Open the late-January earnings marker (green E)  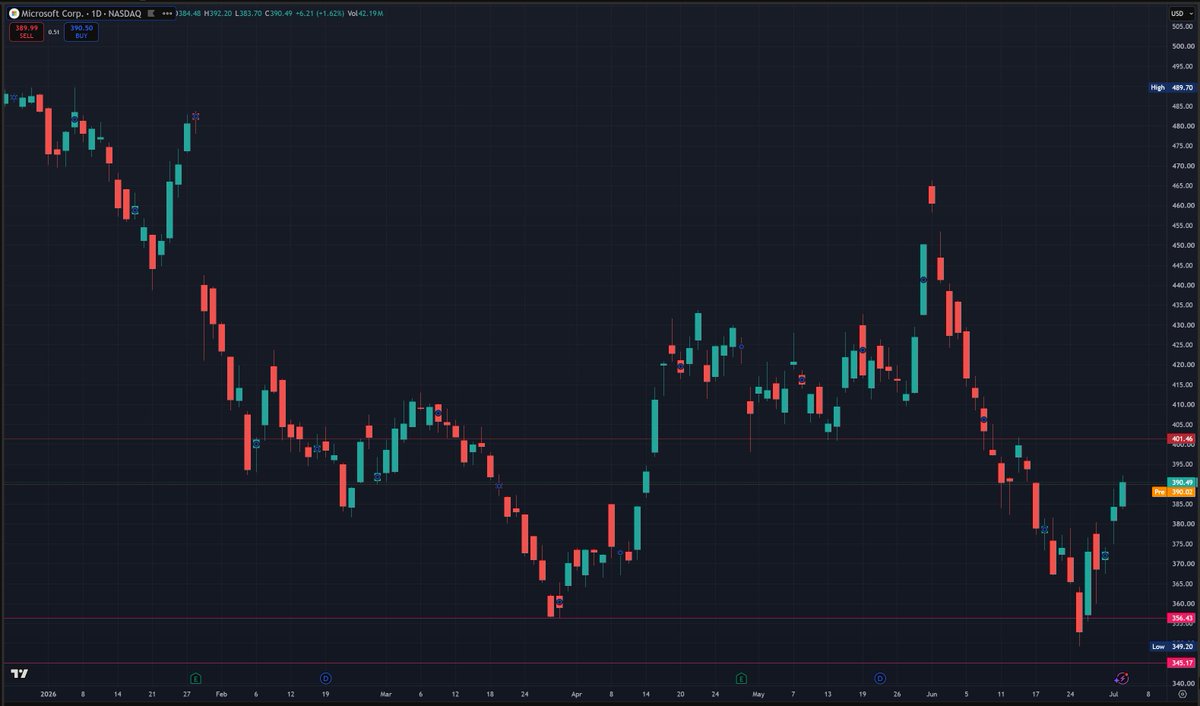pyautogui.click(x=196, y=678)
